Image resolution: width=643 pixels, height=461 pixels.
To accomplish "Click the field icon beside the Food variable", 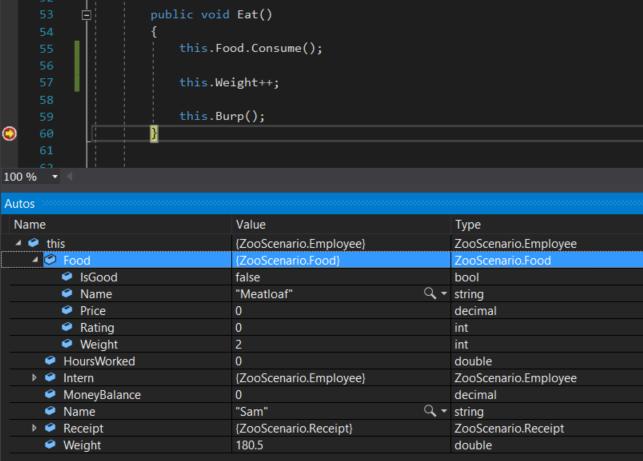I will coord(50,260).
